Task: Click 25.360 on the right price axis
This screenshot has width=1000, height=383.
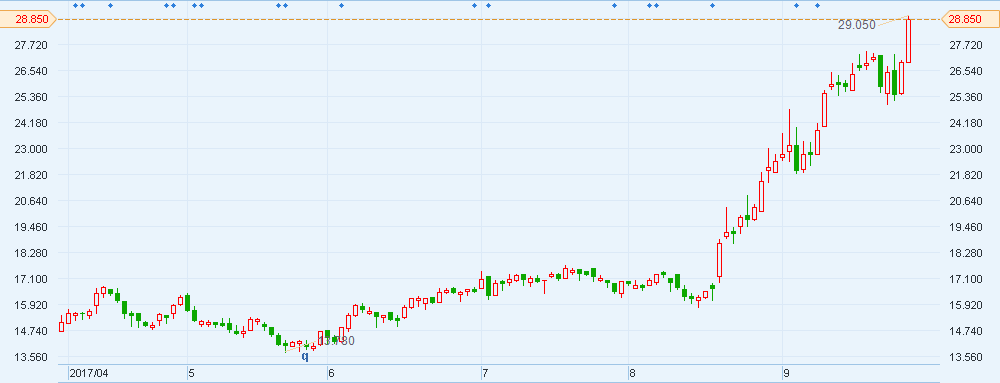Action: [x=967, y=97]
